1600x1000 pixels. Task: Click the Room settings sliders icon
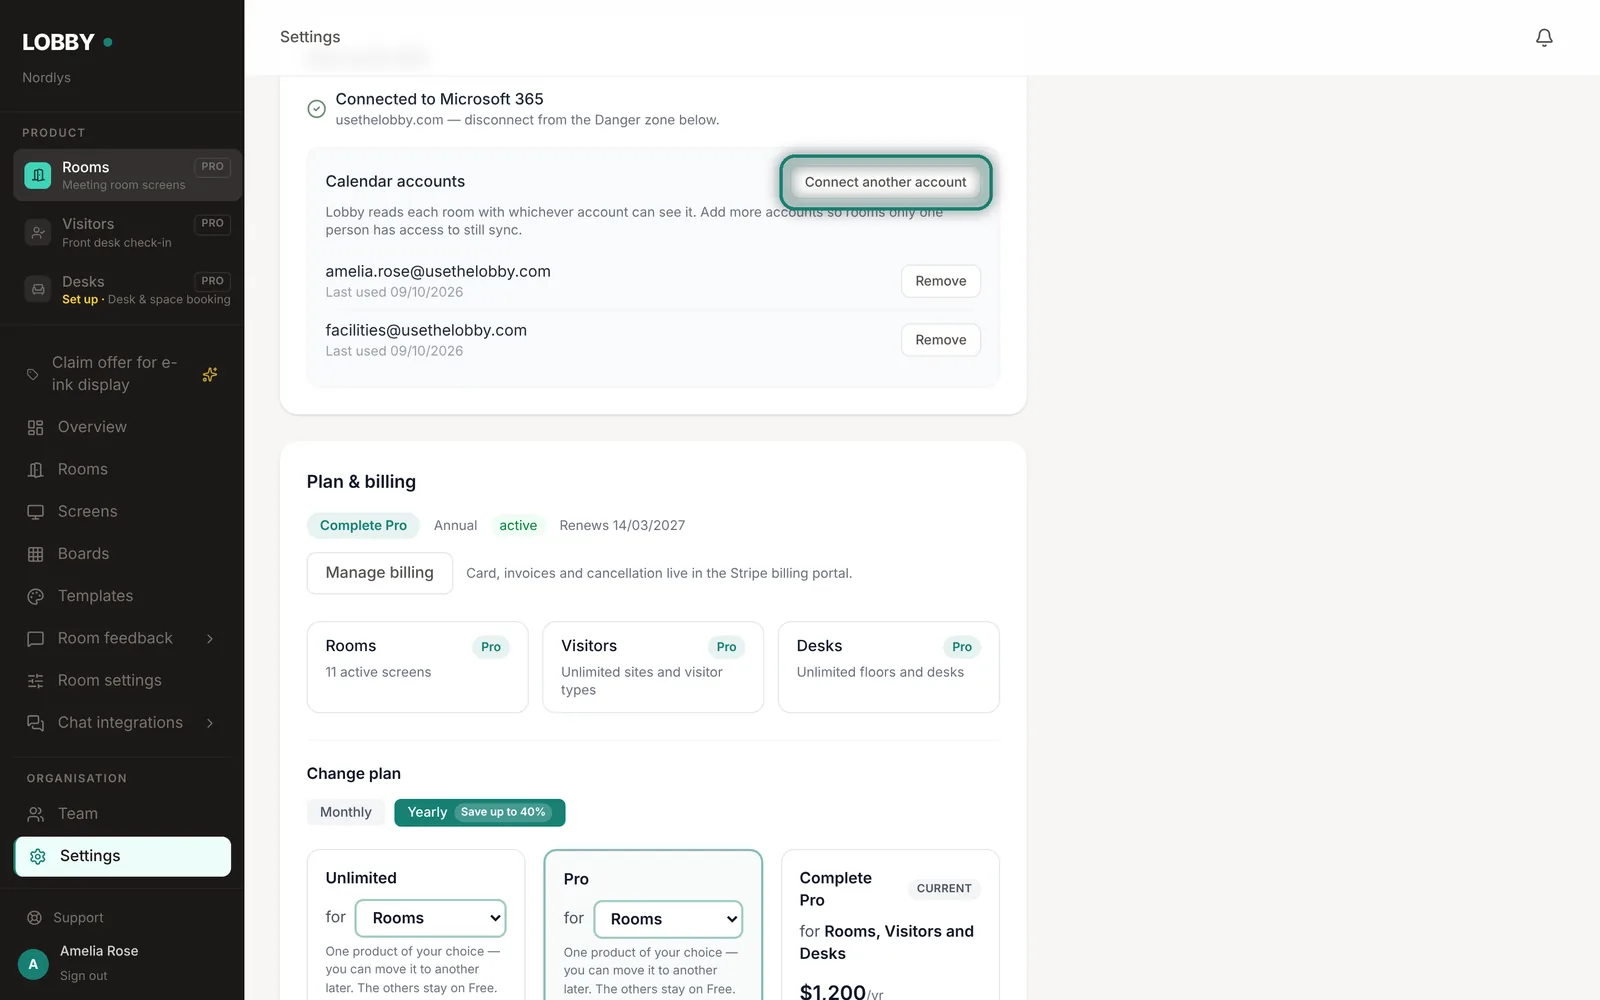(x=36, y=680)
